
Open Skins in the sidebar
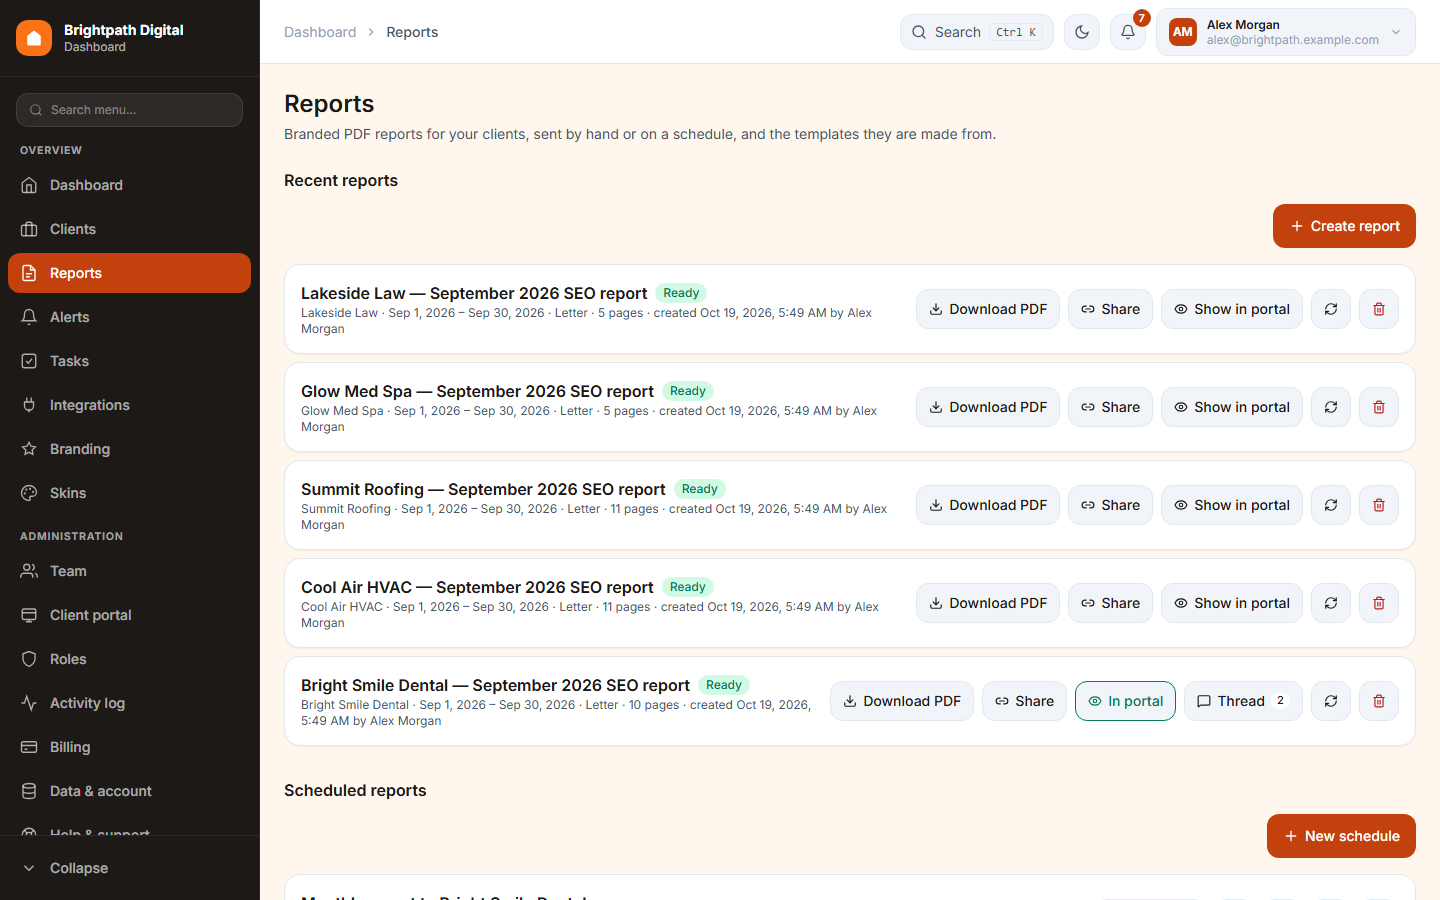point(130,493)
